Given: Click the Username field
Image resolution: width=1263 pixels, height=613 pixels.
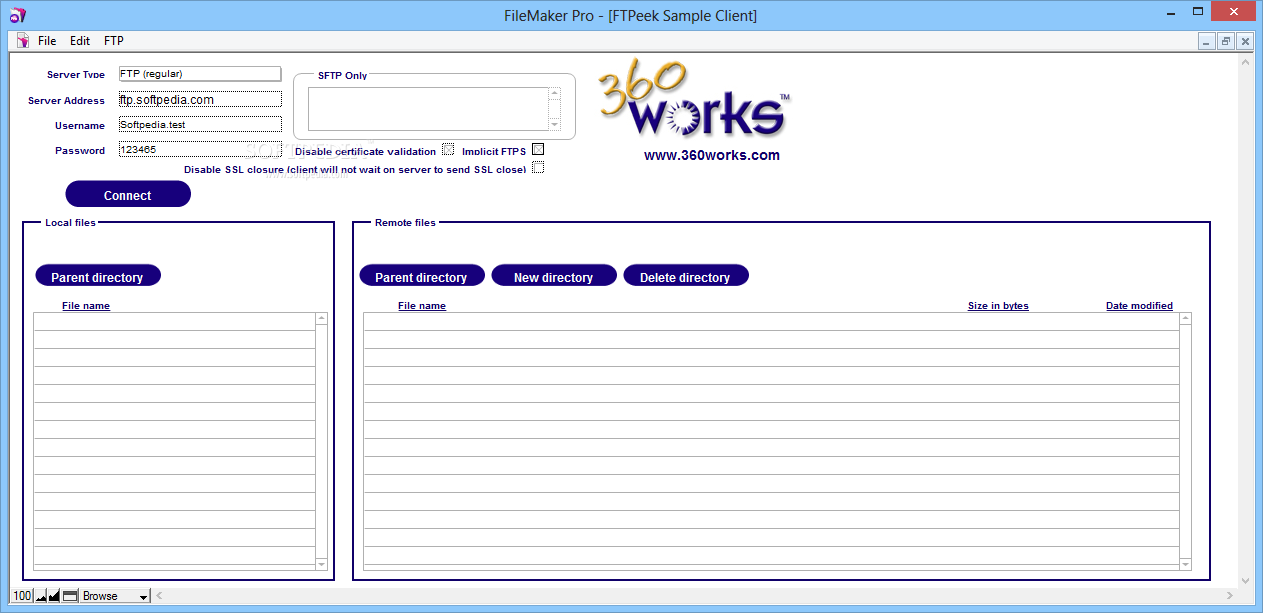Looking at the screenshot, I should (199, 124).
